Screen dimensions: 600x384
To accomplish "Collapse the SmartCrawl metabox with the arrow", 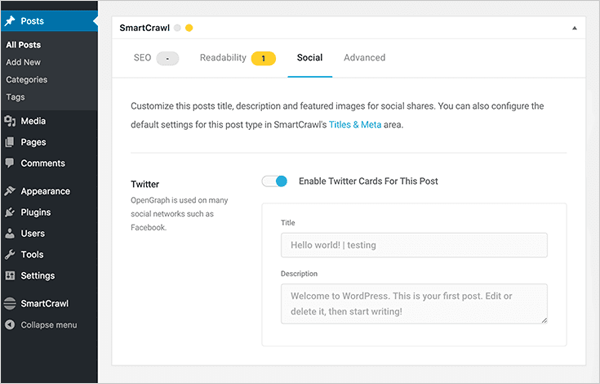I will coord(574,28).
